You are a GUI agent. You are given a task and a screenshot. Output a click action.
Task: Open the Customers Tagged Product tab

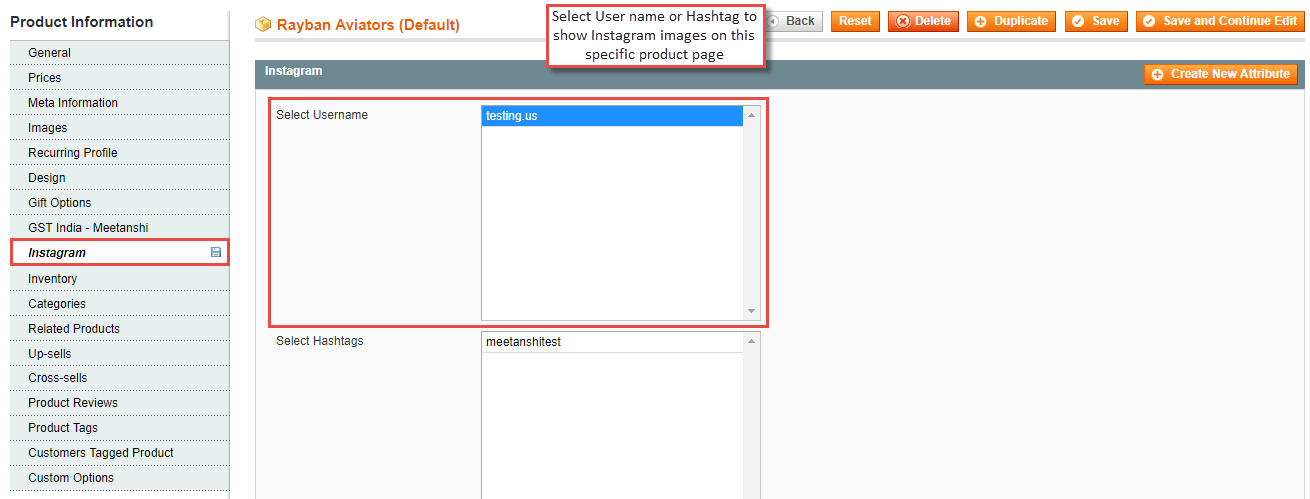click(119, 453)
